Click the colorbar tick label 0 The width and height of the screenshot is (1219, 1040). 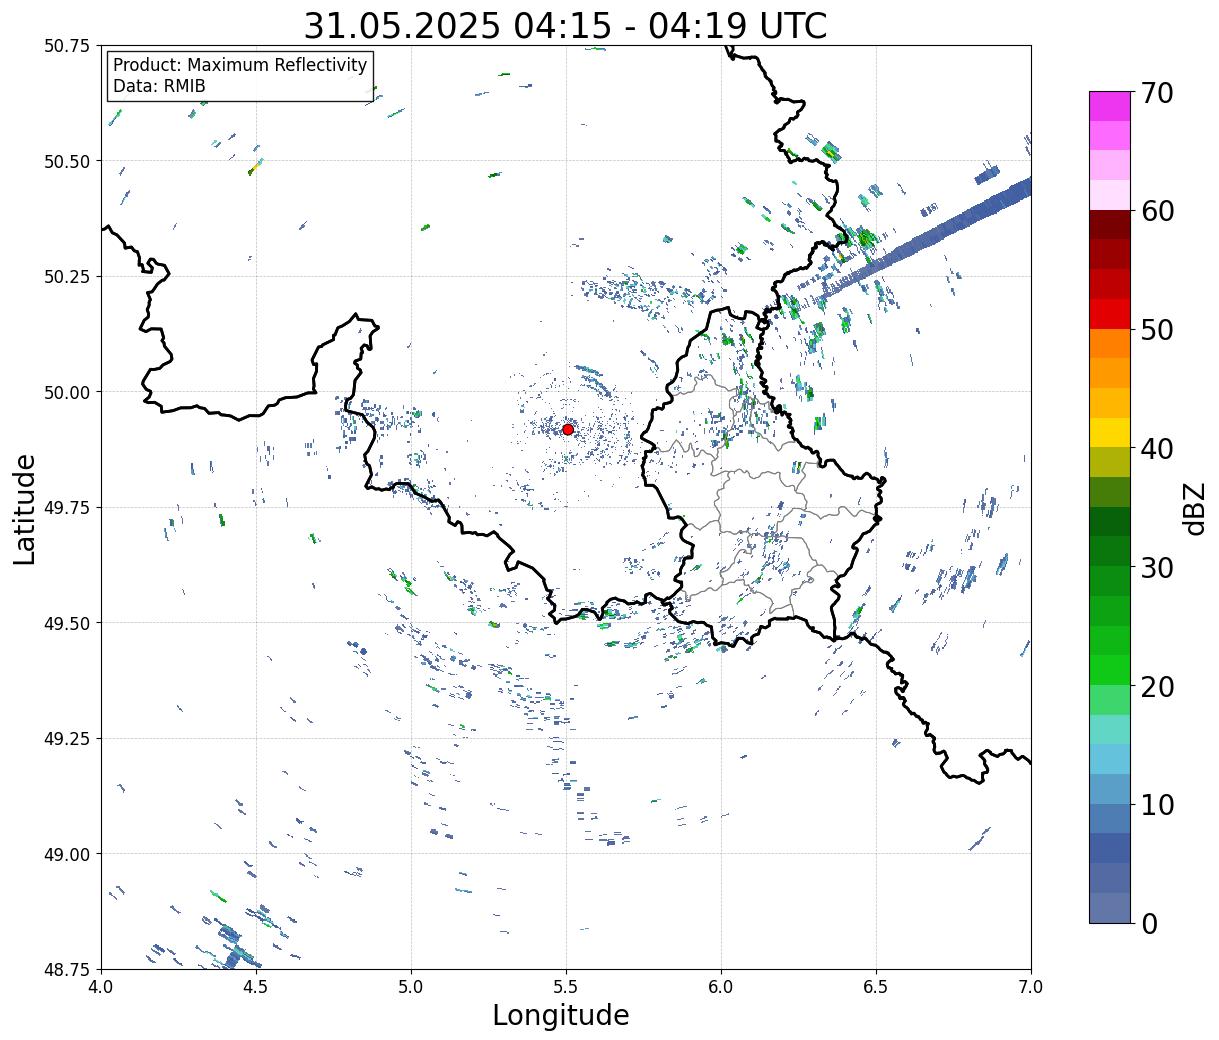(1148, 924)
